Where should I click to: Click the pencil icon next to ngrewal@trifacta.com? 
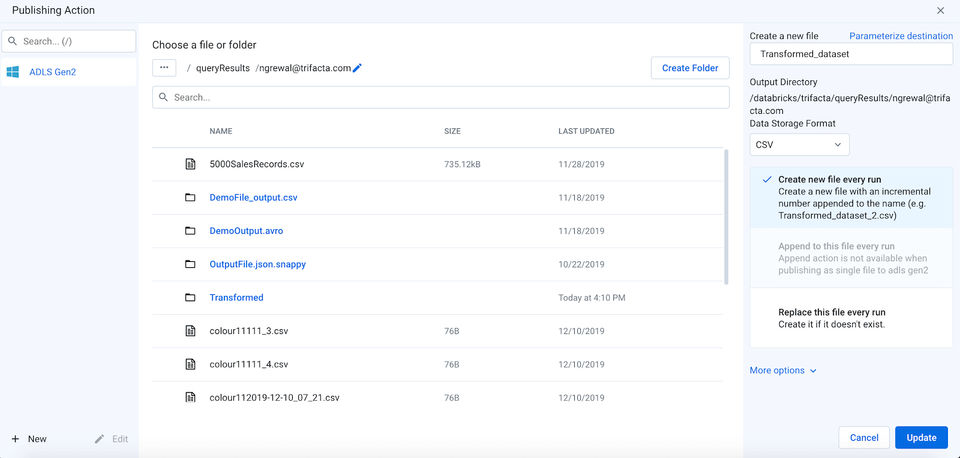[x=358, y=68]
